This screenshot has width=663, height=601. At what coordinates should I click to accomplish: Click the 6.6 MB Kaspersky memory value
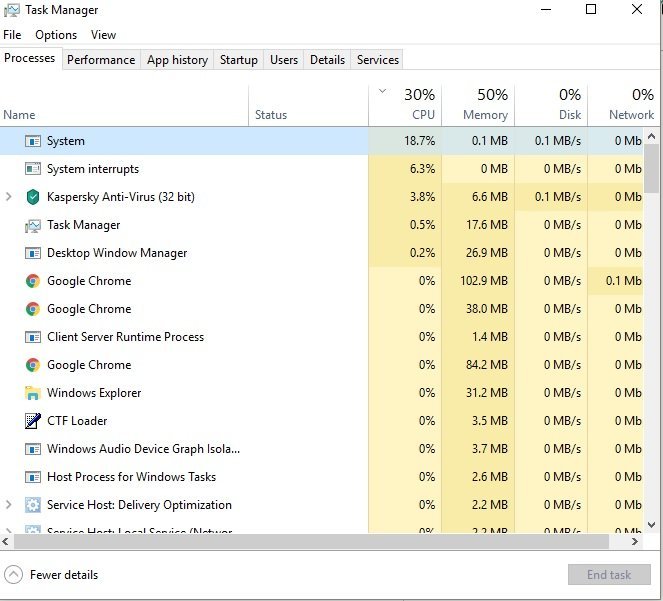490,197
